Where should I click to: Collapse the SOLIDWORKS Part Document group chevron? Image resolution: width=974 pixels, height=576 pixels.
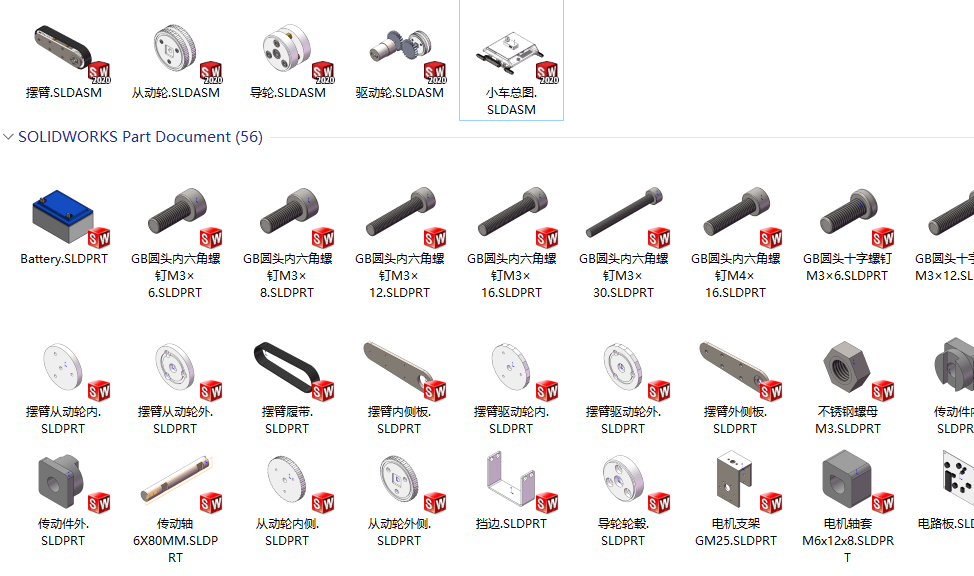(x=9, y=137)
